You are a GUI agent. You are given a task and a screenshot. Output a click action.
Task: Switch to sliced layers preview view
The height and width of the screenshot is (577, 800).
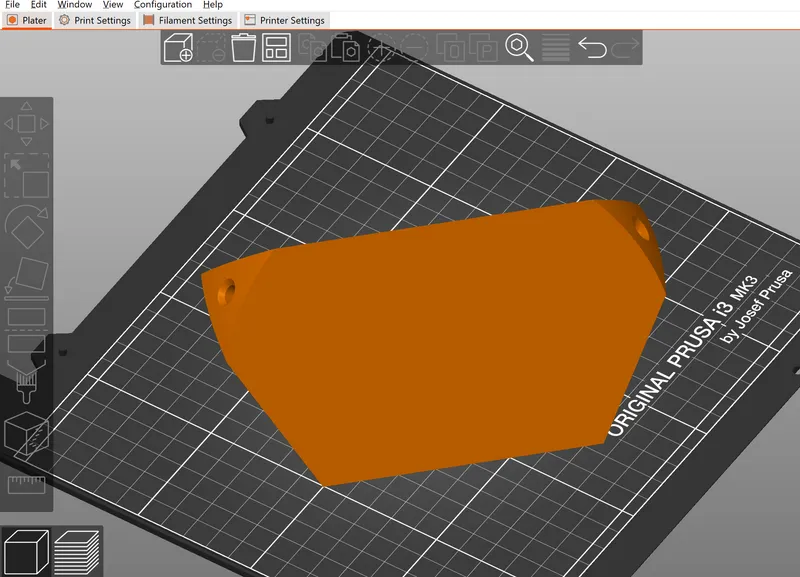pyautogui.click(x=77, y=553)
